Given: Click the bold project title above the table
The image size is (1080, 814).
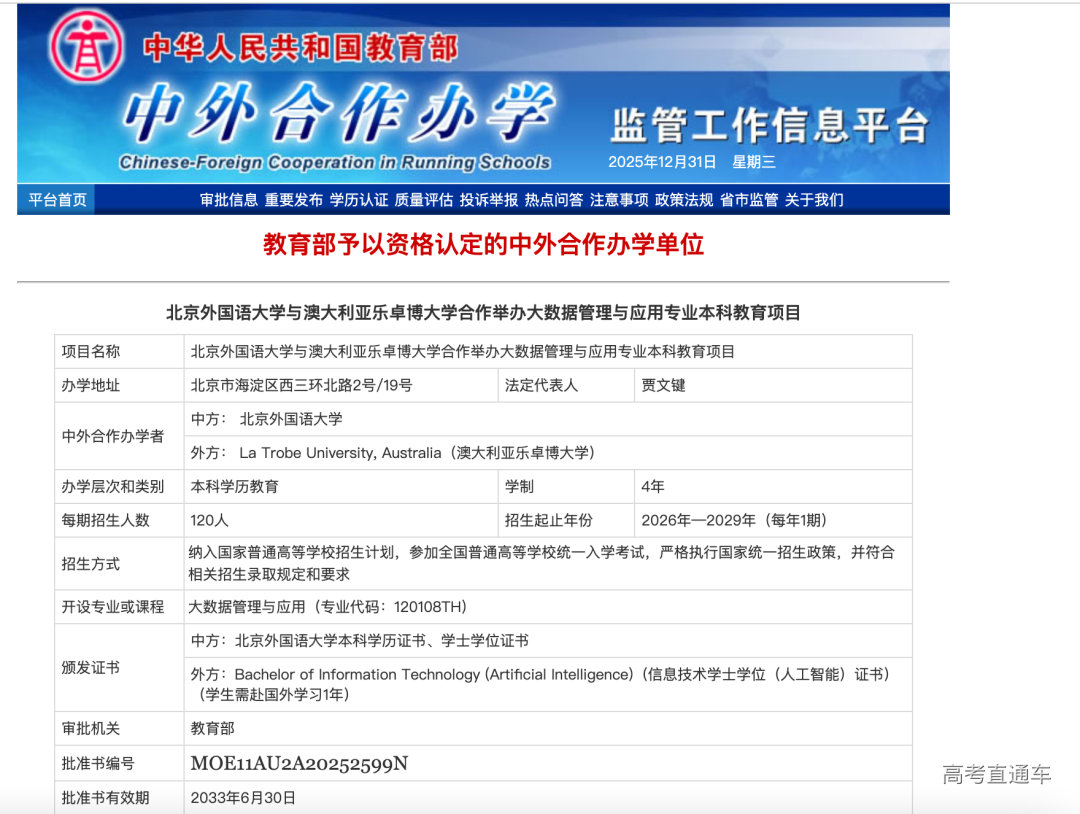Looking at the screenshot, I should (x=483, y=313).
